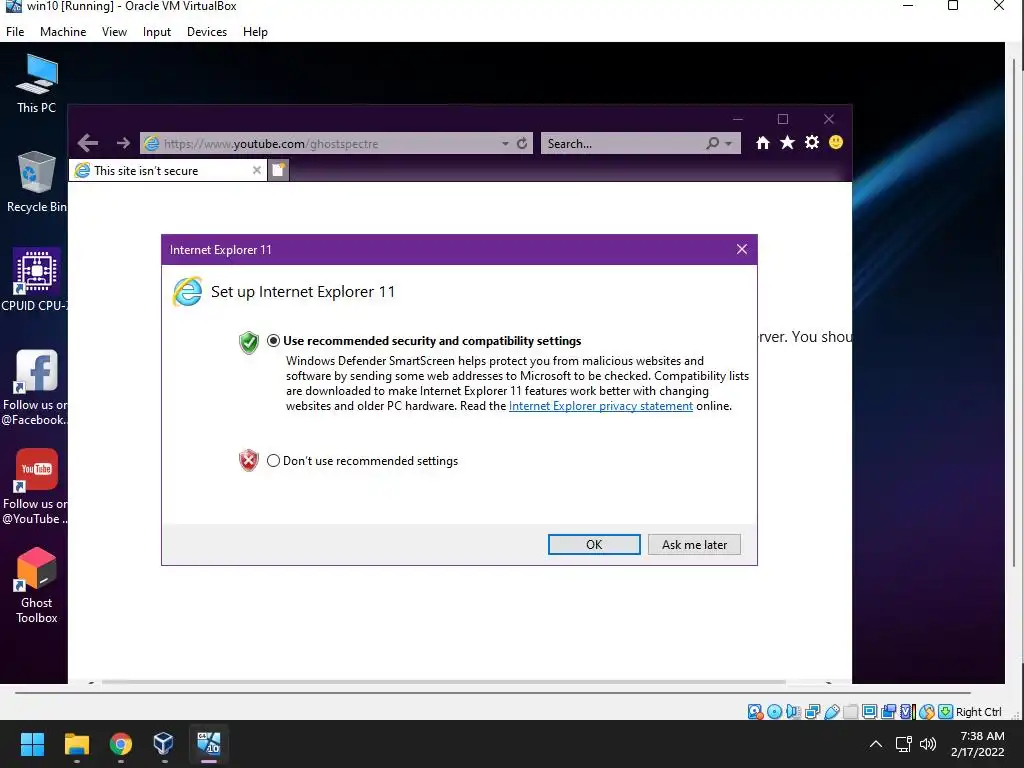Open the VirtualBox Help menu

pos(255,31)
